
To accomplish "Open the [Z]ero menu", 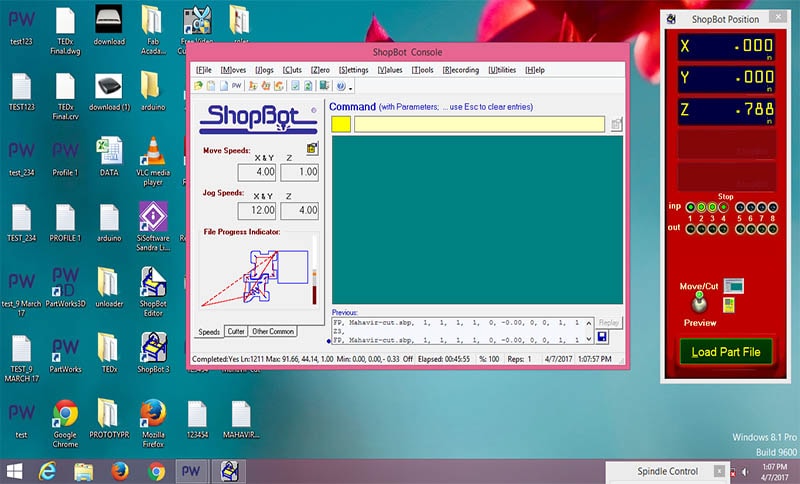I will 320,70.
